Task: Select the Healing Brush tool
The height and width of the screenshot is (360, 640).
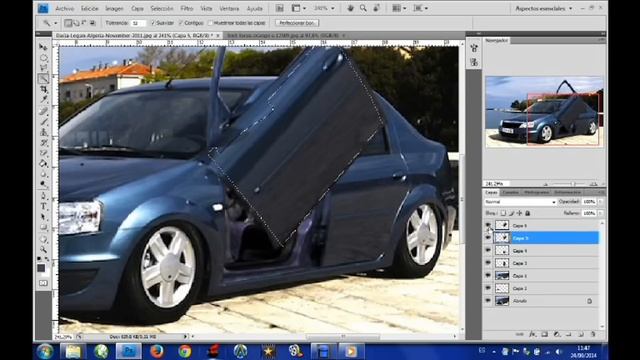Action: [43, 111]
